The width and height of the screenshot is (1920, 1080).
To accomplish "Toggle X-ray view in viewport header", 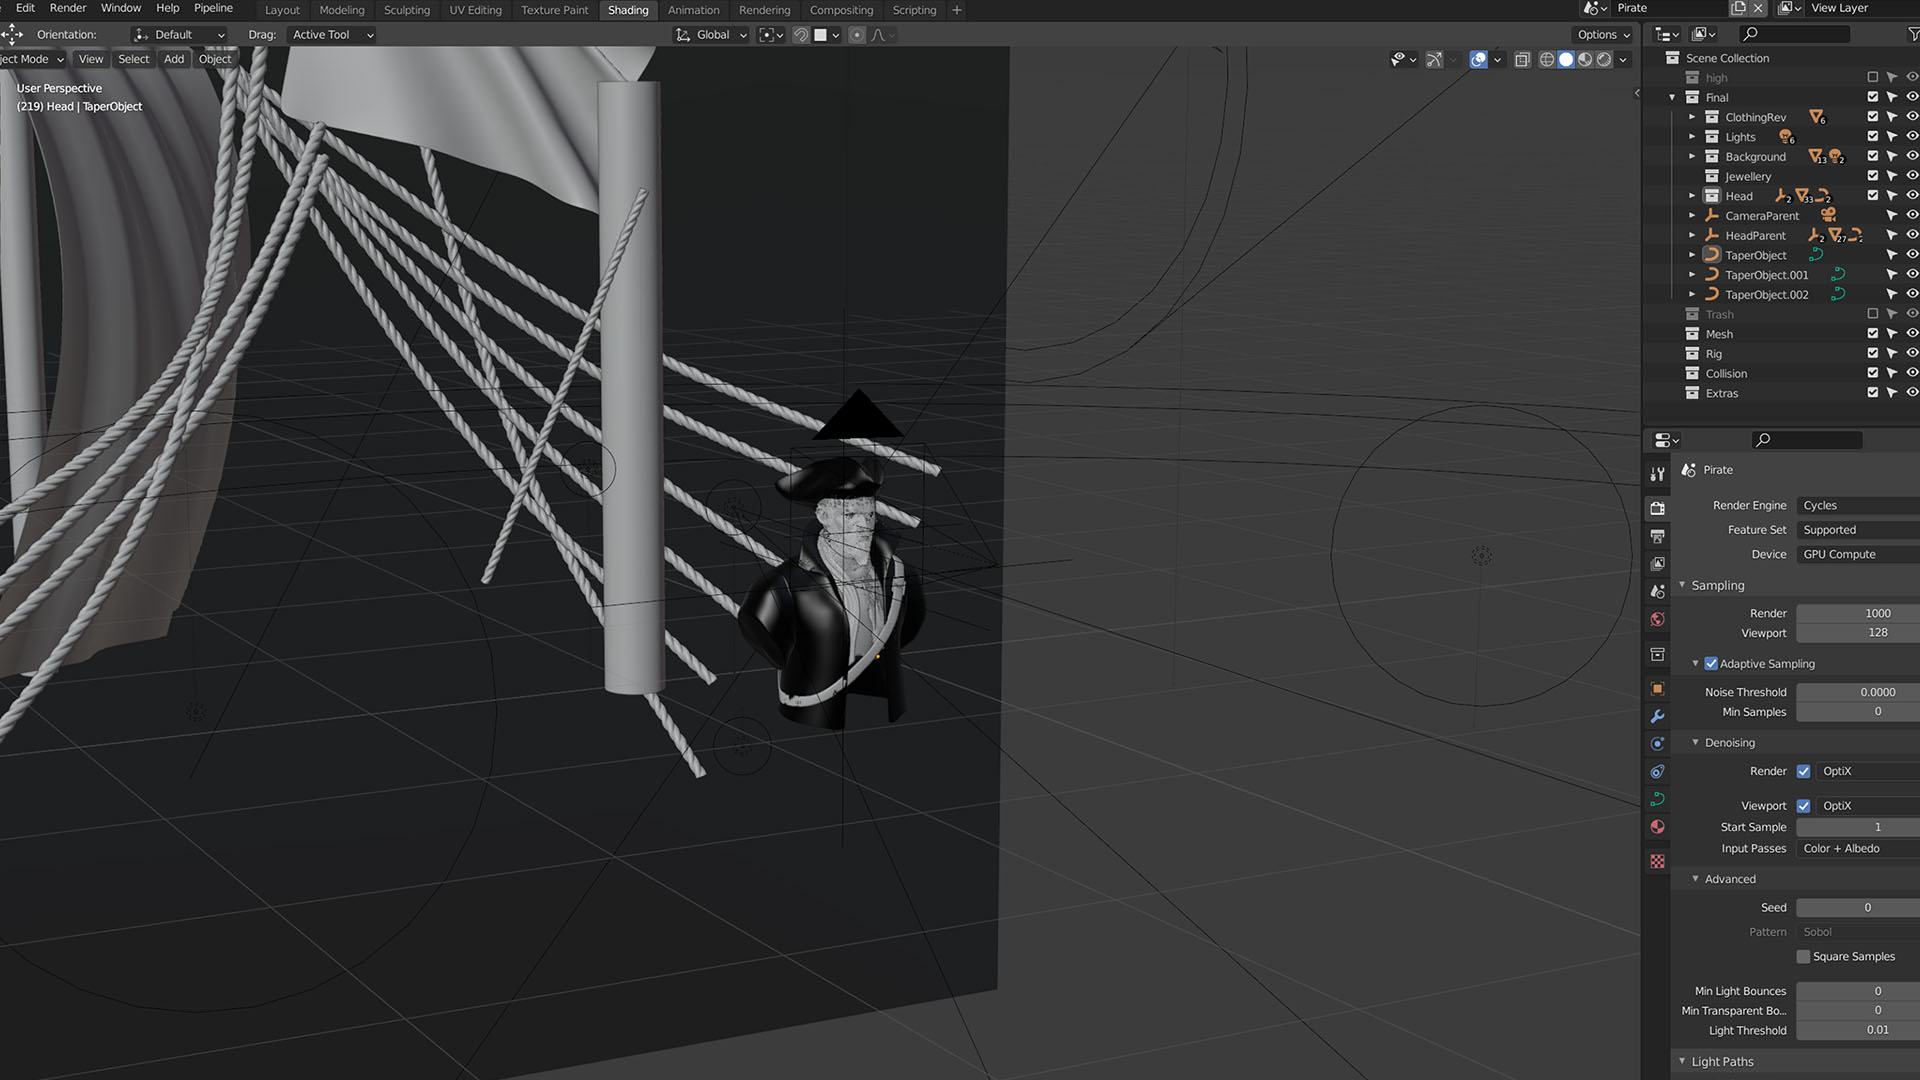I will pos(1522,60).
